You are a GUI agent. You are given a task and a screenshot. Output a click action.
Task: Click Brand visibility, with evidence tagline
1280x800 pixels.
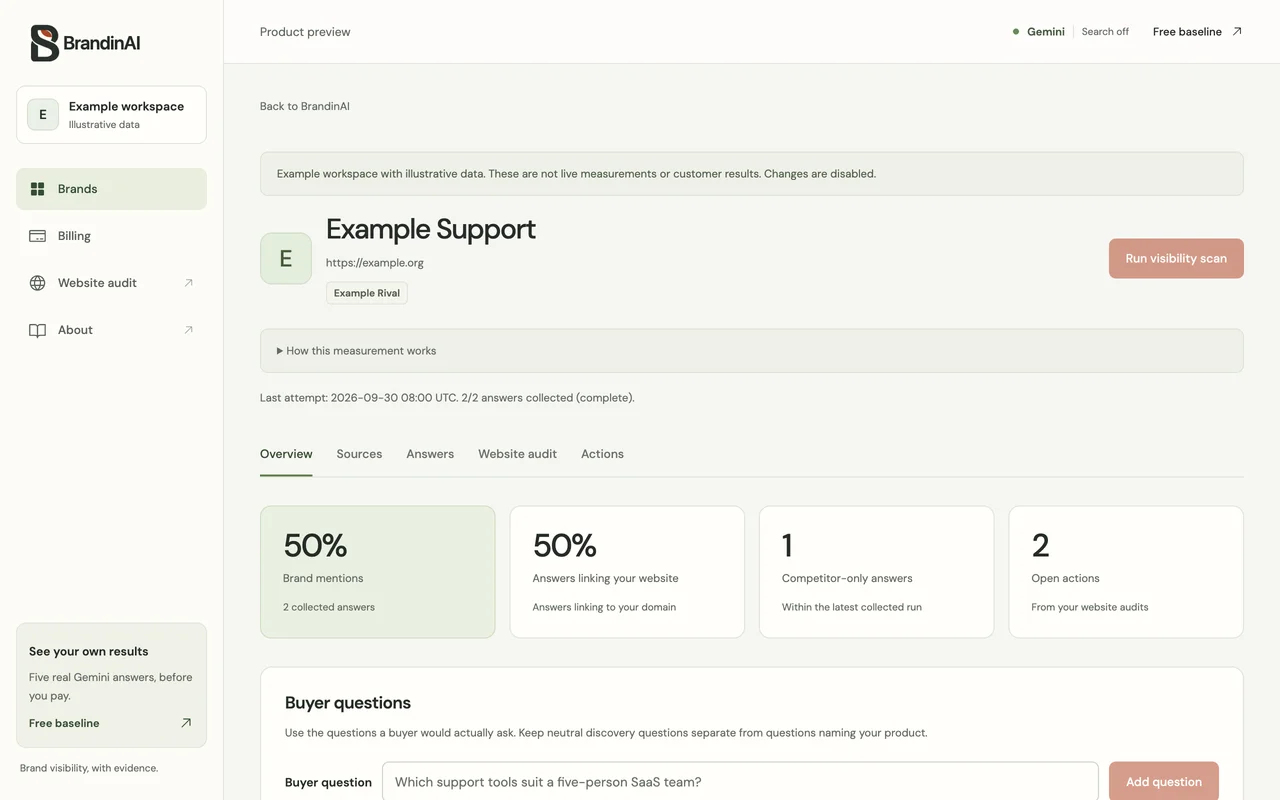(89, 768)
